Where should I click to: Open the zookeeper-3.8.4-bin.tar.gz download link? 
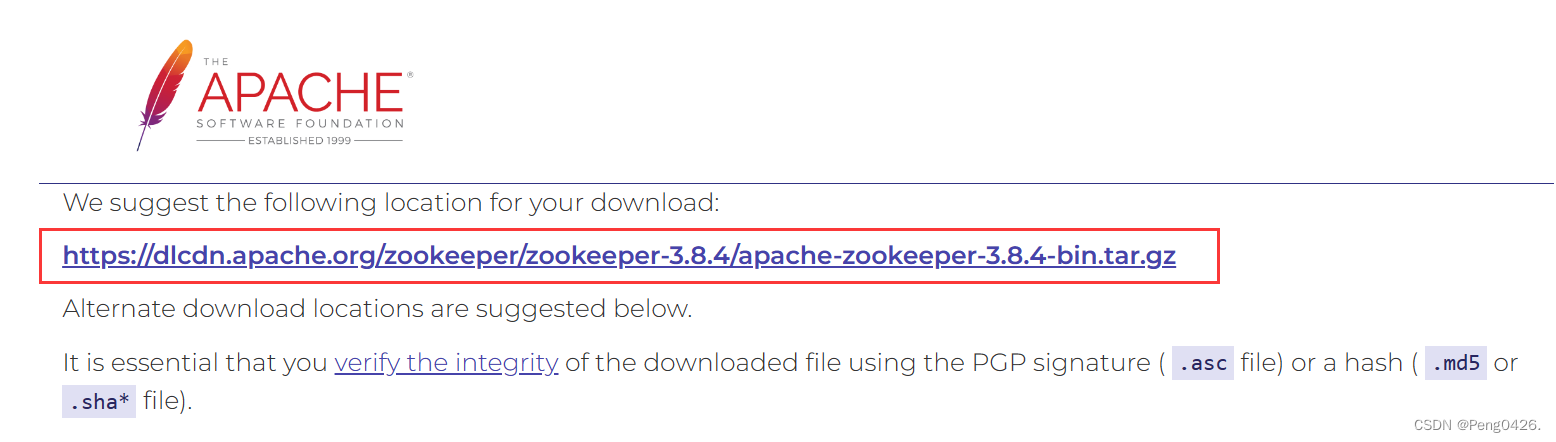(x=619, y=256)
